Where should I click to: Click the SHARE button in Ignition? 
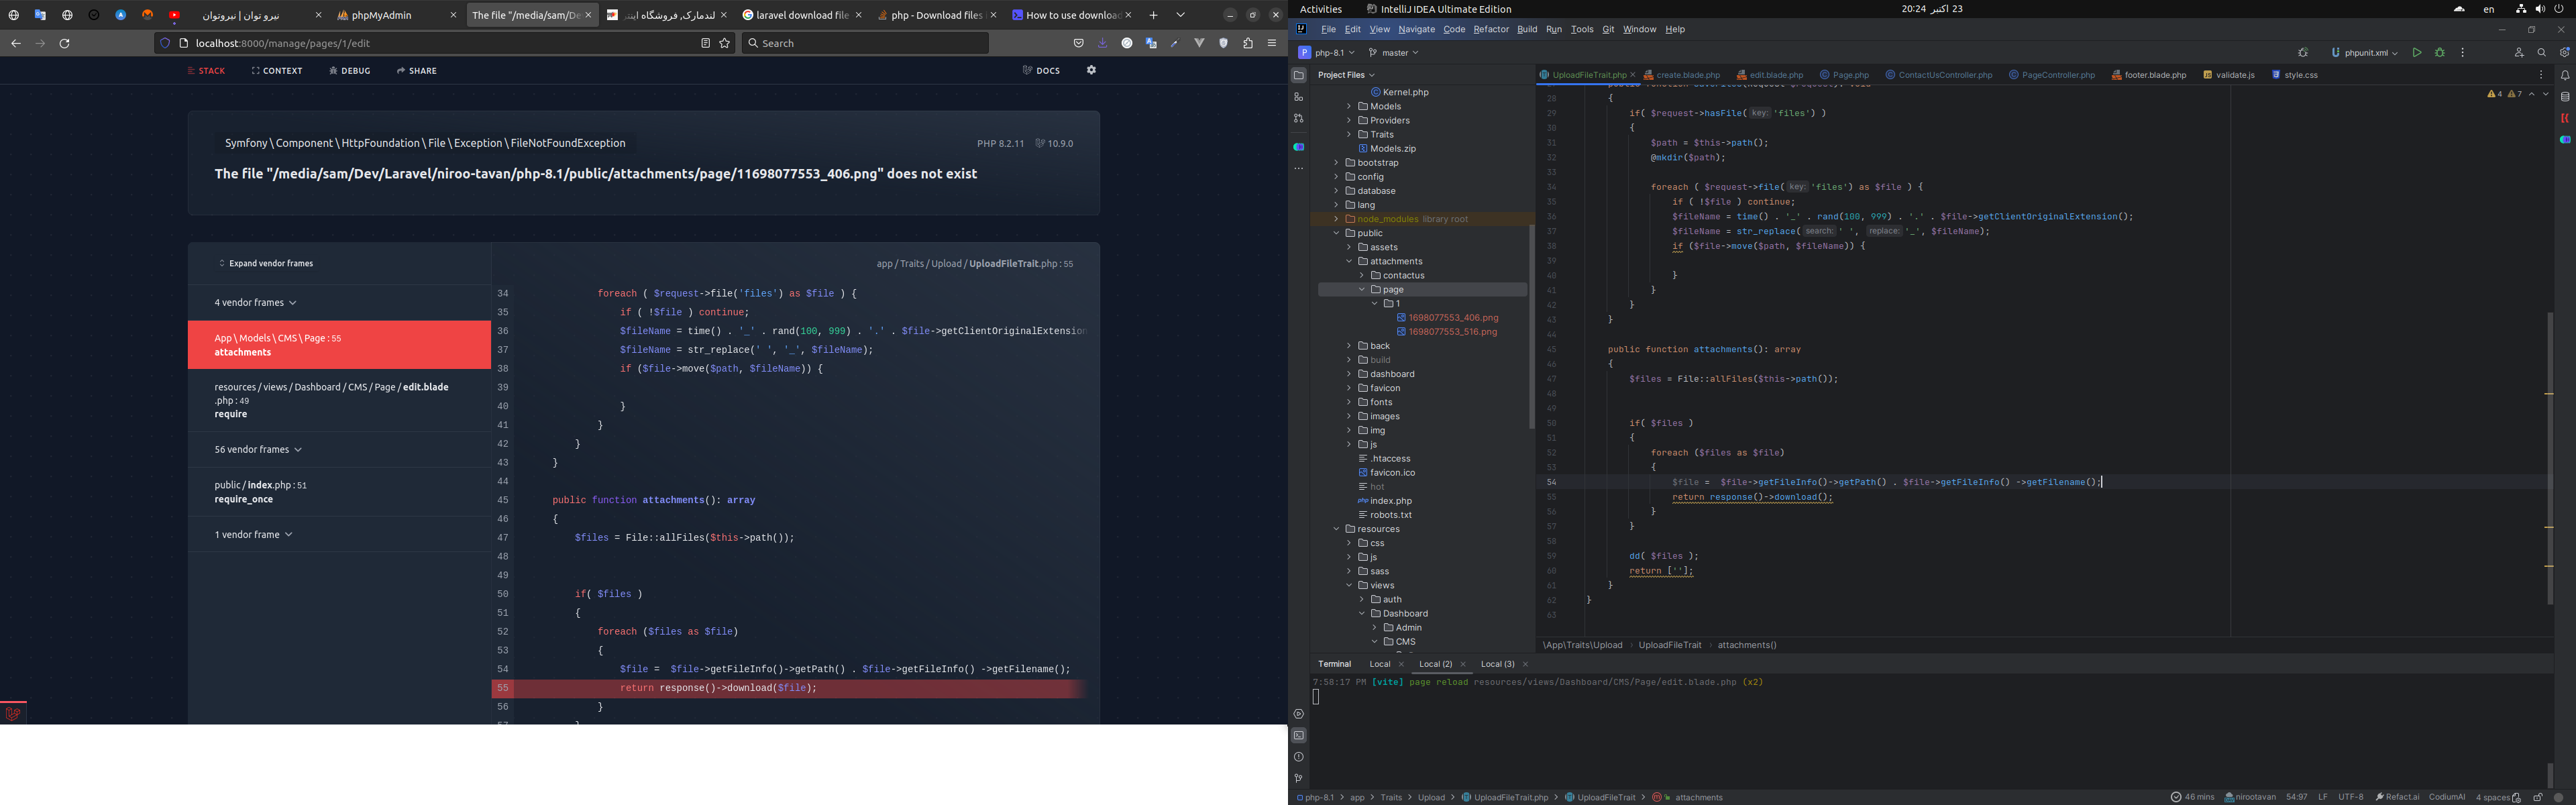(416, 71)
